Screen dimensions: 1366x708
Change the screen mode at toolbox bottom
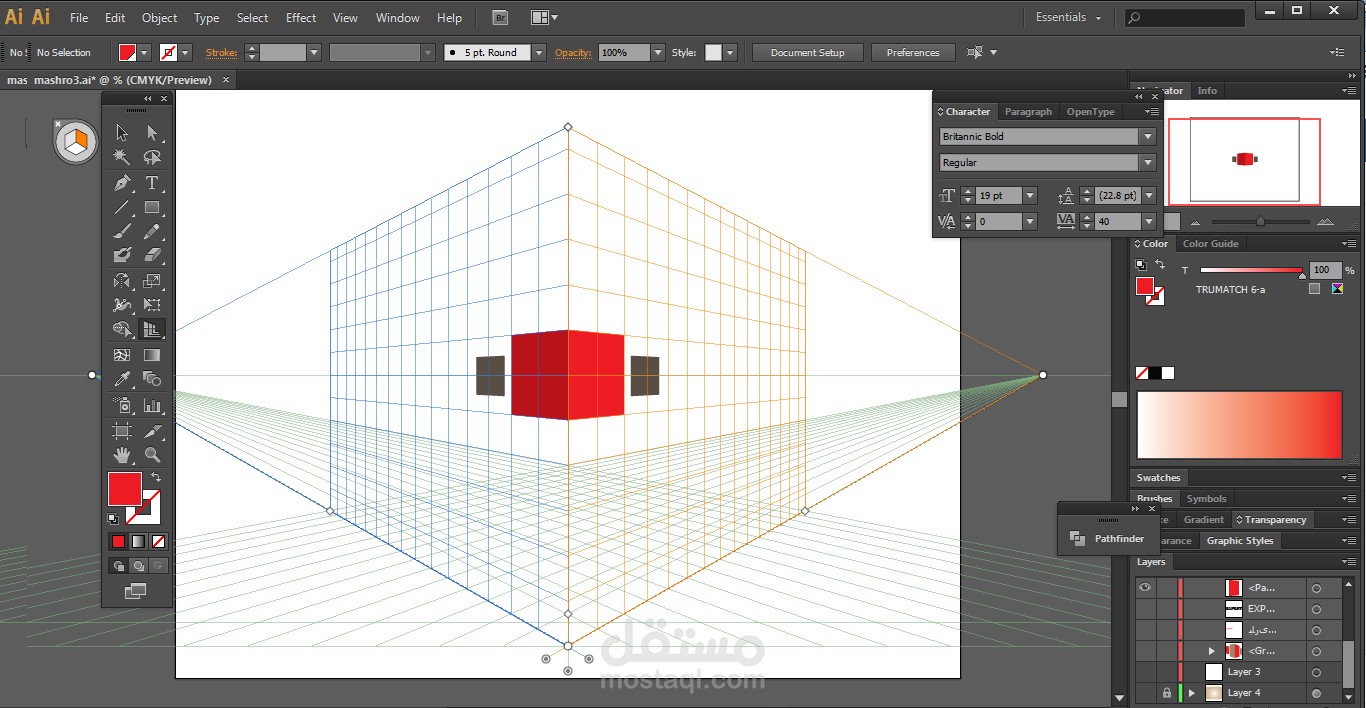pyautogui.click(x=134, y=592)
